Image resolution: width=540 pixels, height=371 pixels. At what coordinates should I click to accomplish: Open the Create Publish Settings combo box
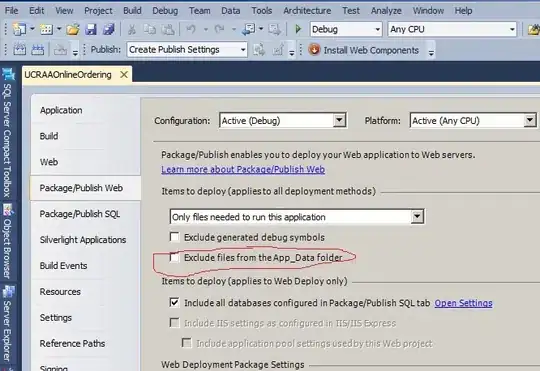pos(187,50)
